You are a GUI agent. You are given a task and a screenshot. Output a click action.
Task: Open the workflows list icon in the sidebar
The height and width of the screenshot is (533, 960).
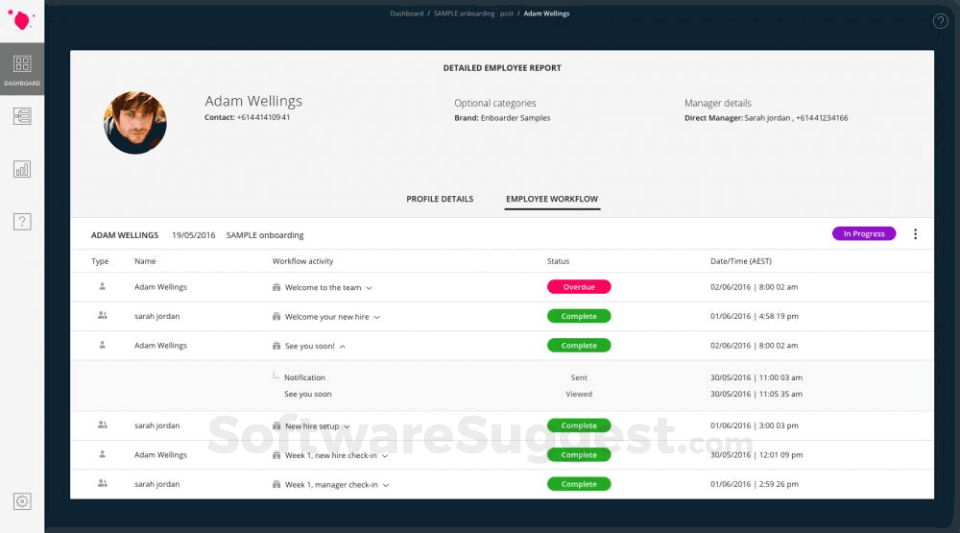22,116
